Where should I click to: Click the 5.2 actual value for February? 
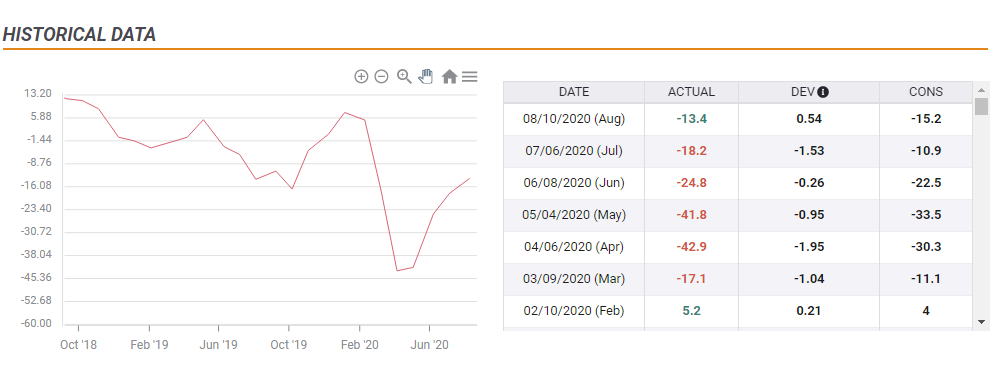[x=691, y=311]
